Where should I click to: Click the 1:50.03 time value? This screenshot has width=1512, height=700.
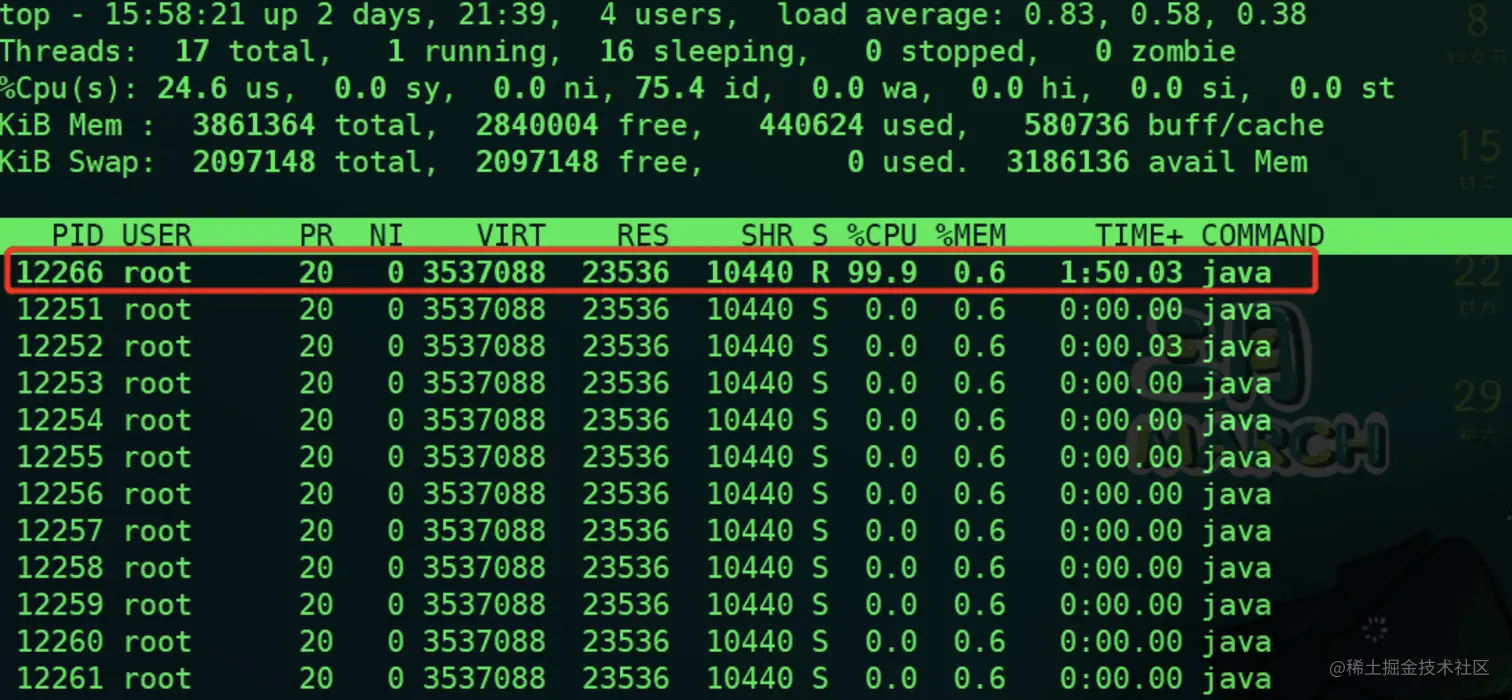[1121, 272]
